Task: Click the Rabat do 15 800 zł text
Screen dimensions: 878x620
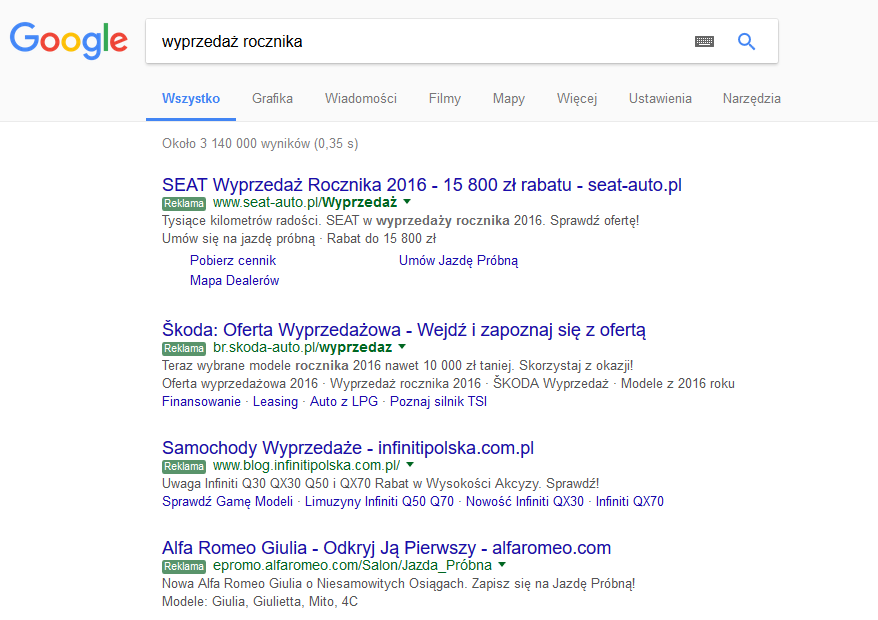Action: [381, 239]
